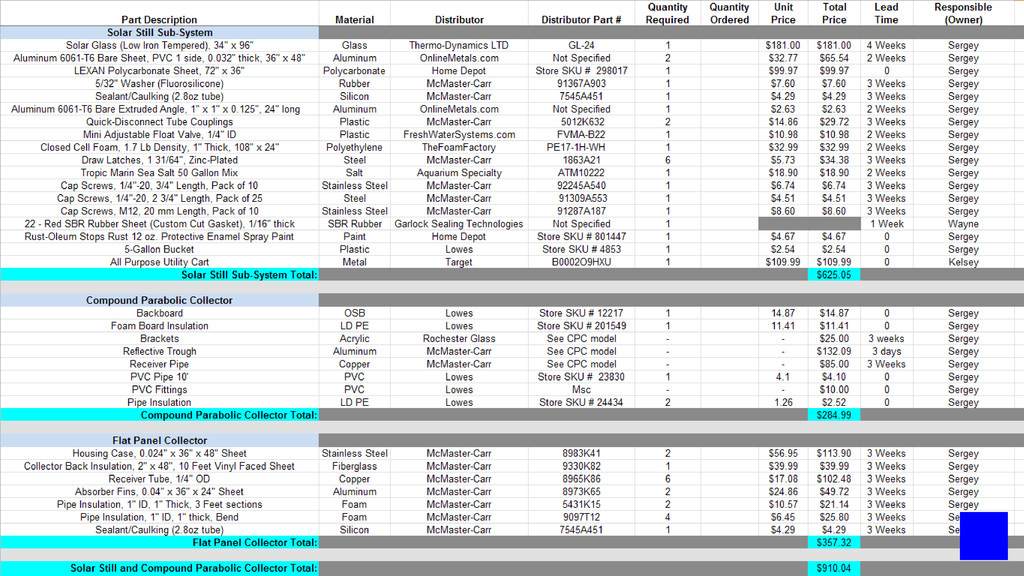The width and height of the screenshot is (1024, 576).
Task: Click part number ATM10222
Action: point(581,173)
